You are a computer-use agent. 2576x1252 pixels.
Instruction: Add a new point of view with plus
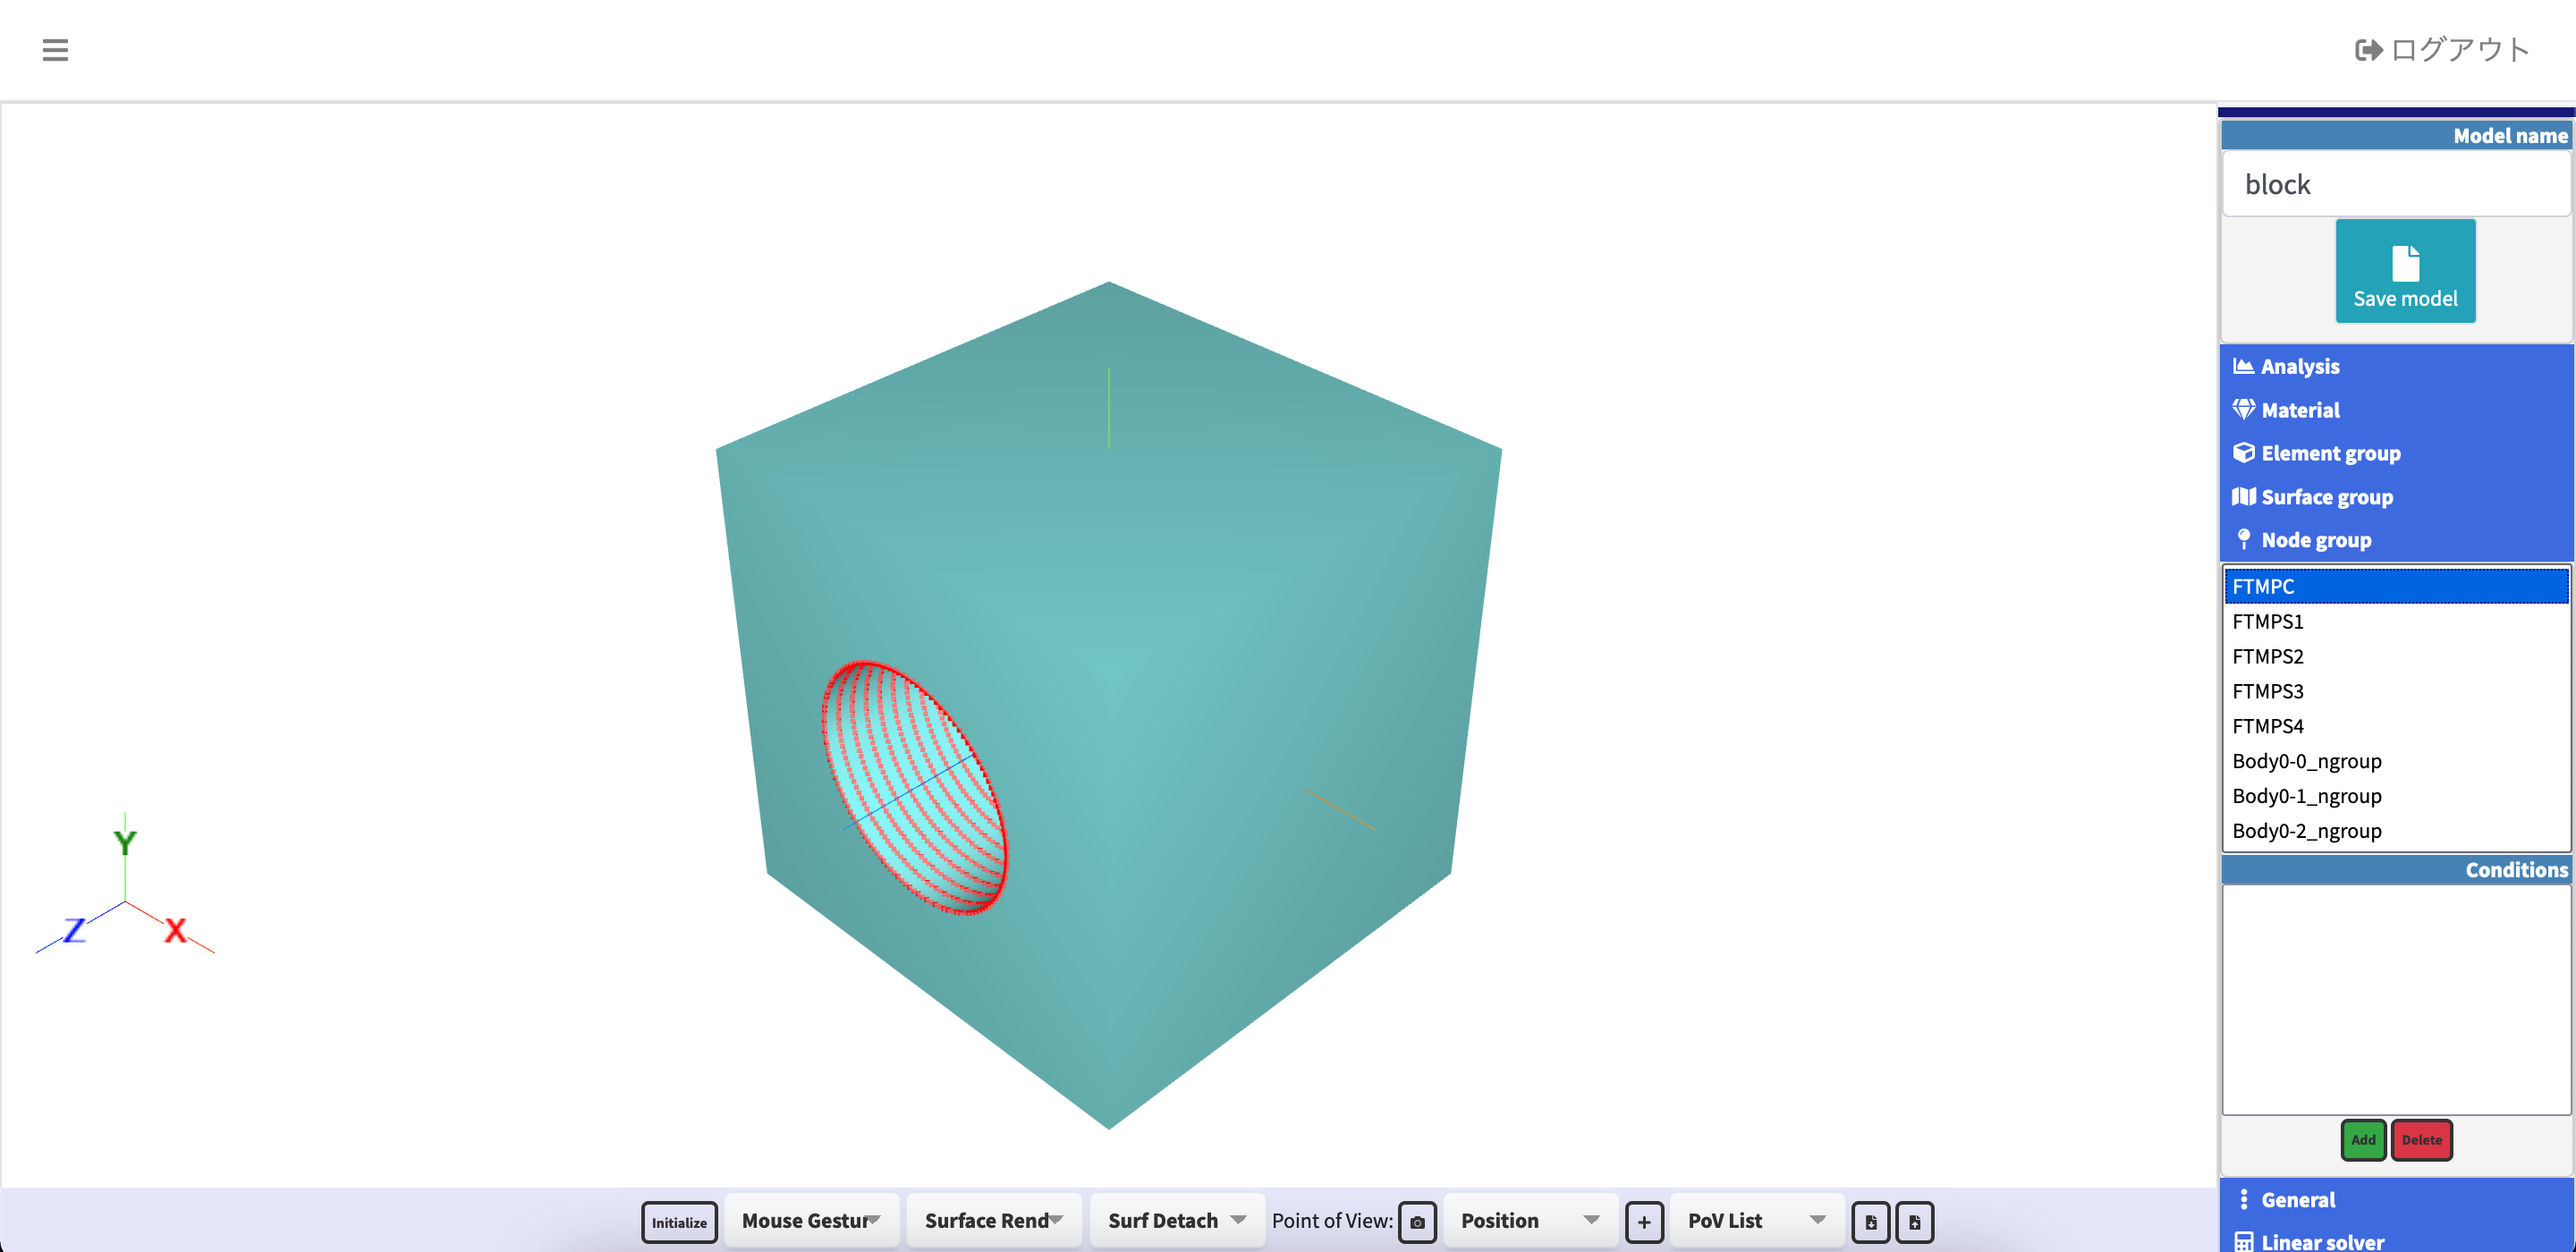click(1643, 1221)
